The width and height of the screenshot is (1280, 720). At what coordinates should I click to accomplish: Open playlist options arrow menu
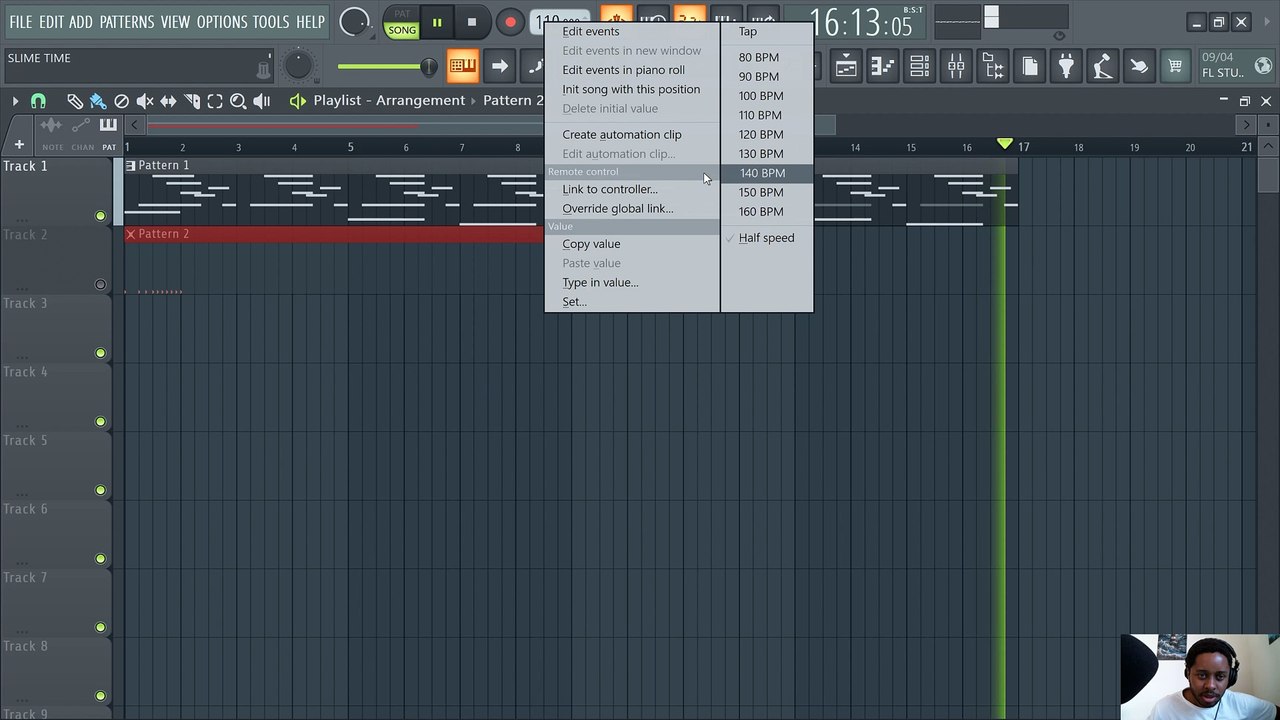coord(15,101)
